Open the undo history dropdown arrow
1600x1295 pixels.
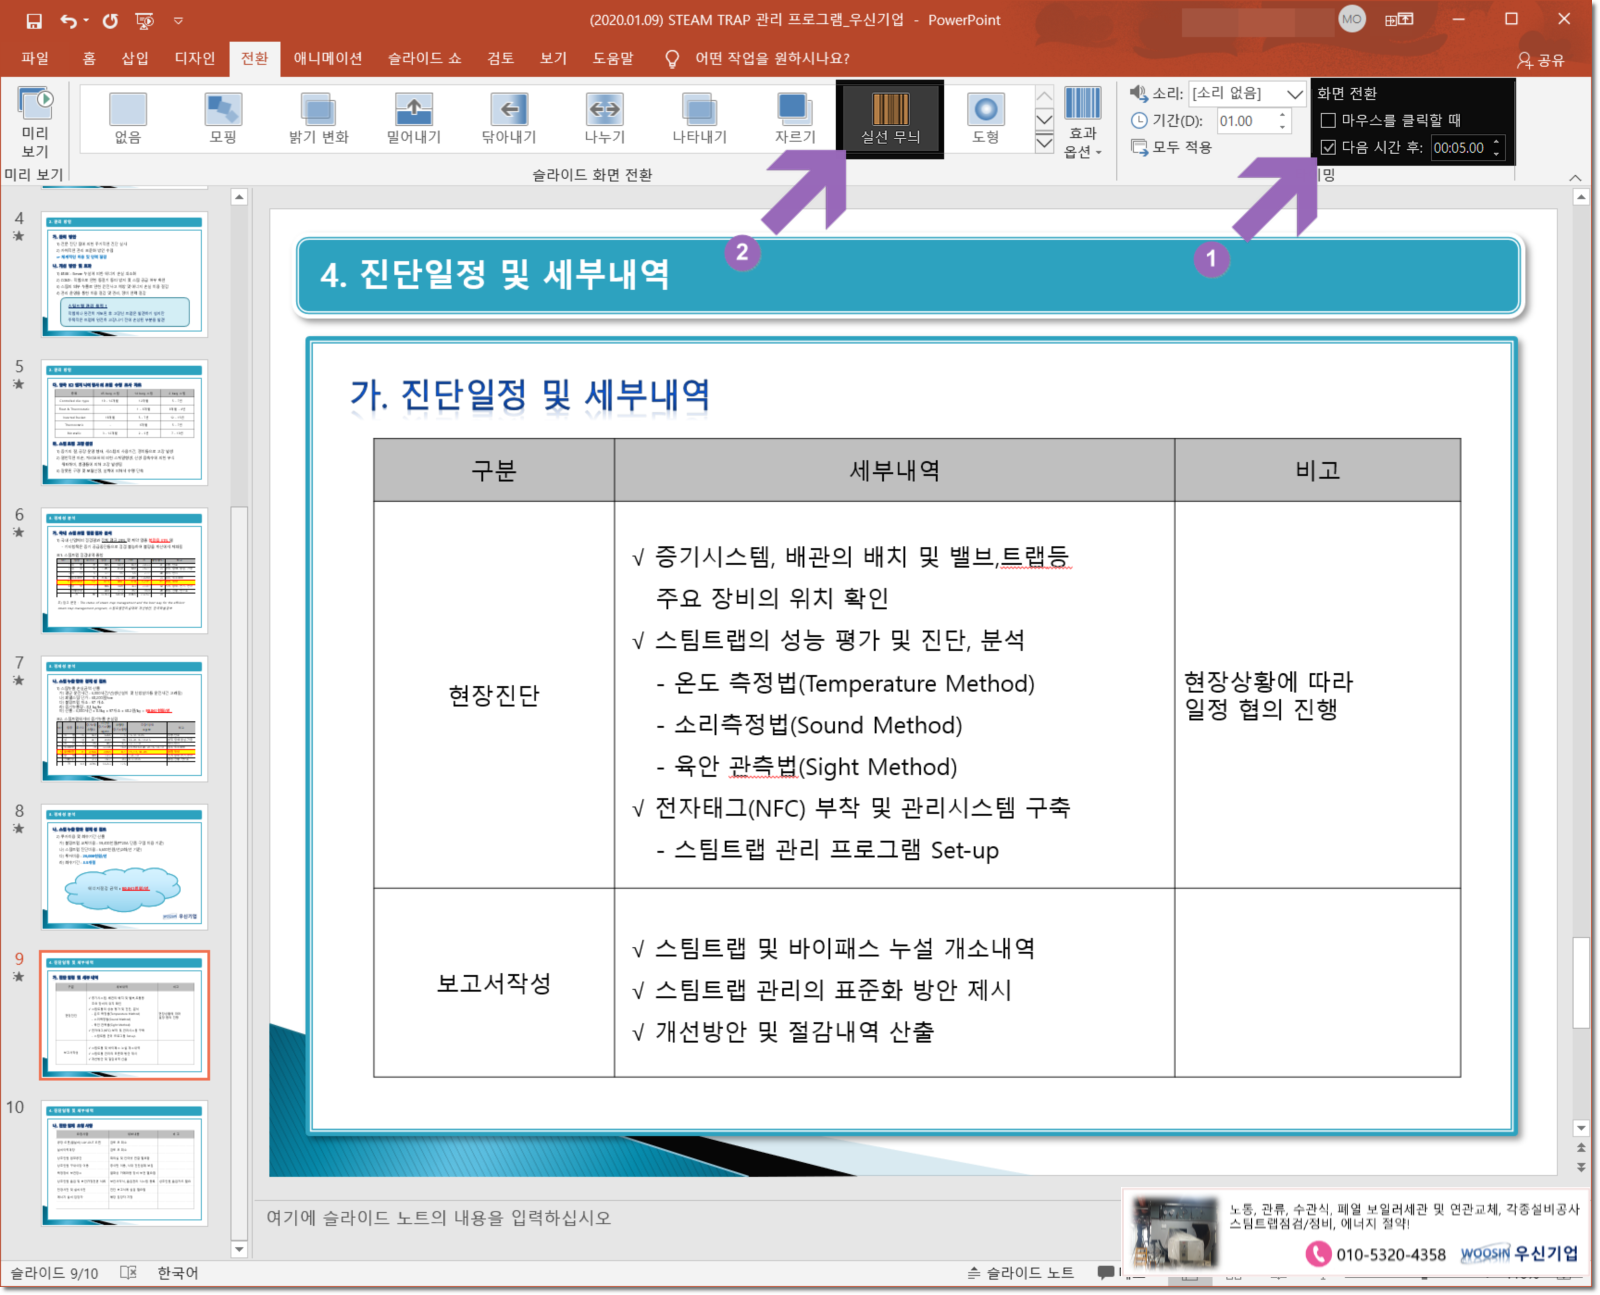[86, 20]
